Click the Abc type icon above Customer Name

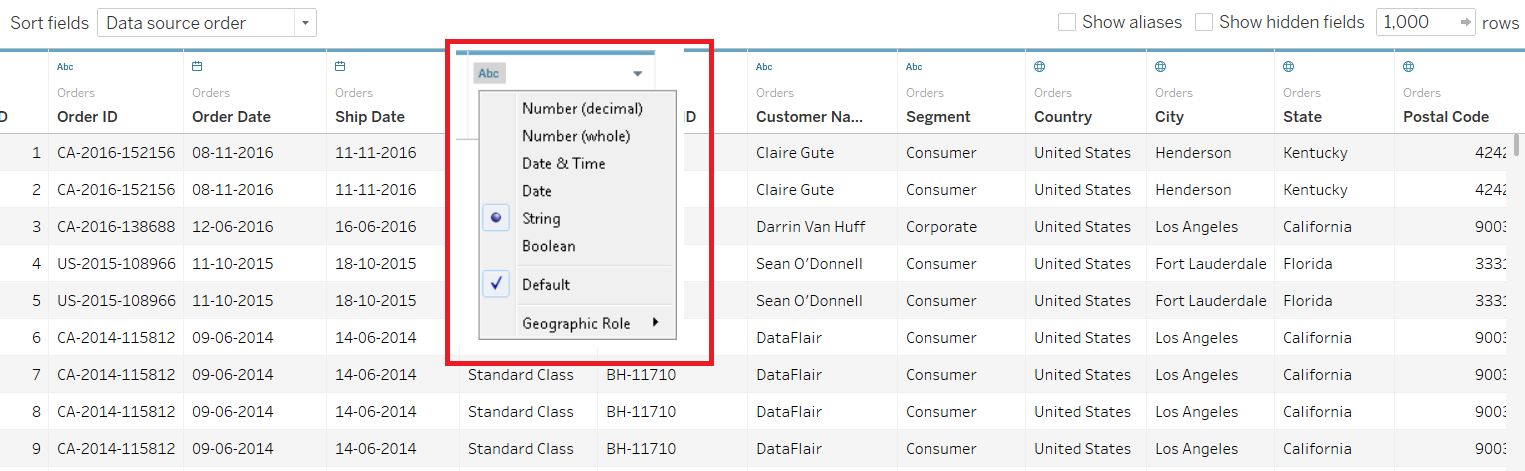tap(764, 67)
